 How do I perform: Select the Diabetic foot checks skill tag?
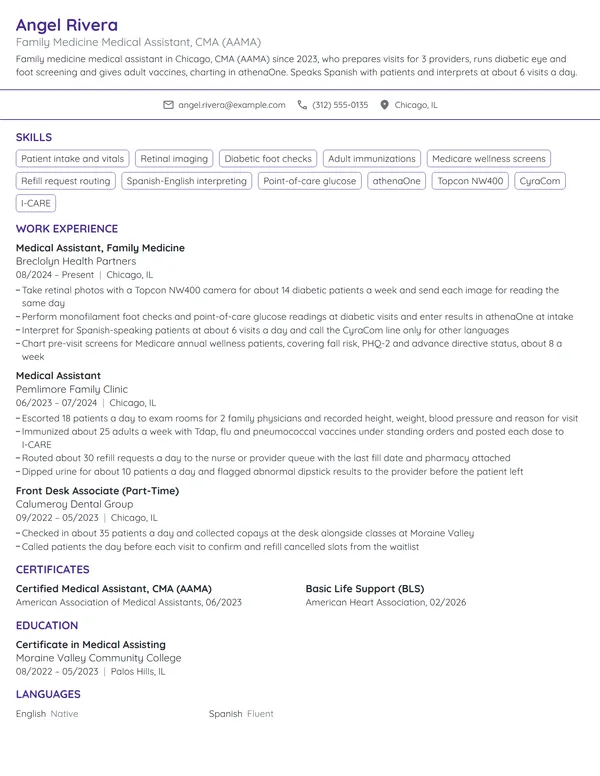coord(268,158)
